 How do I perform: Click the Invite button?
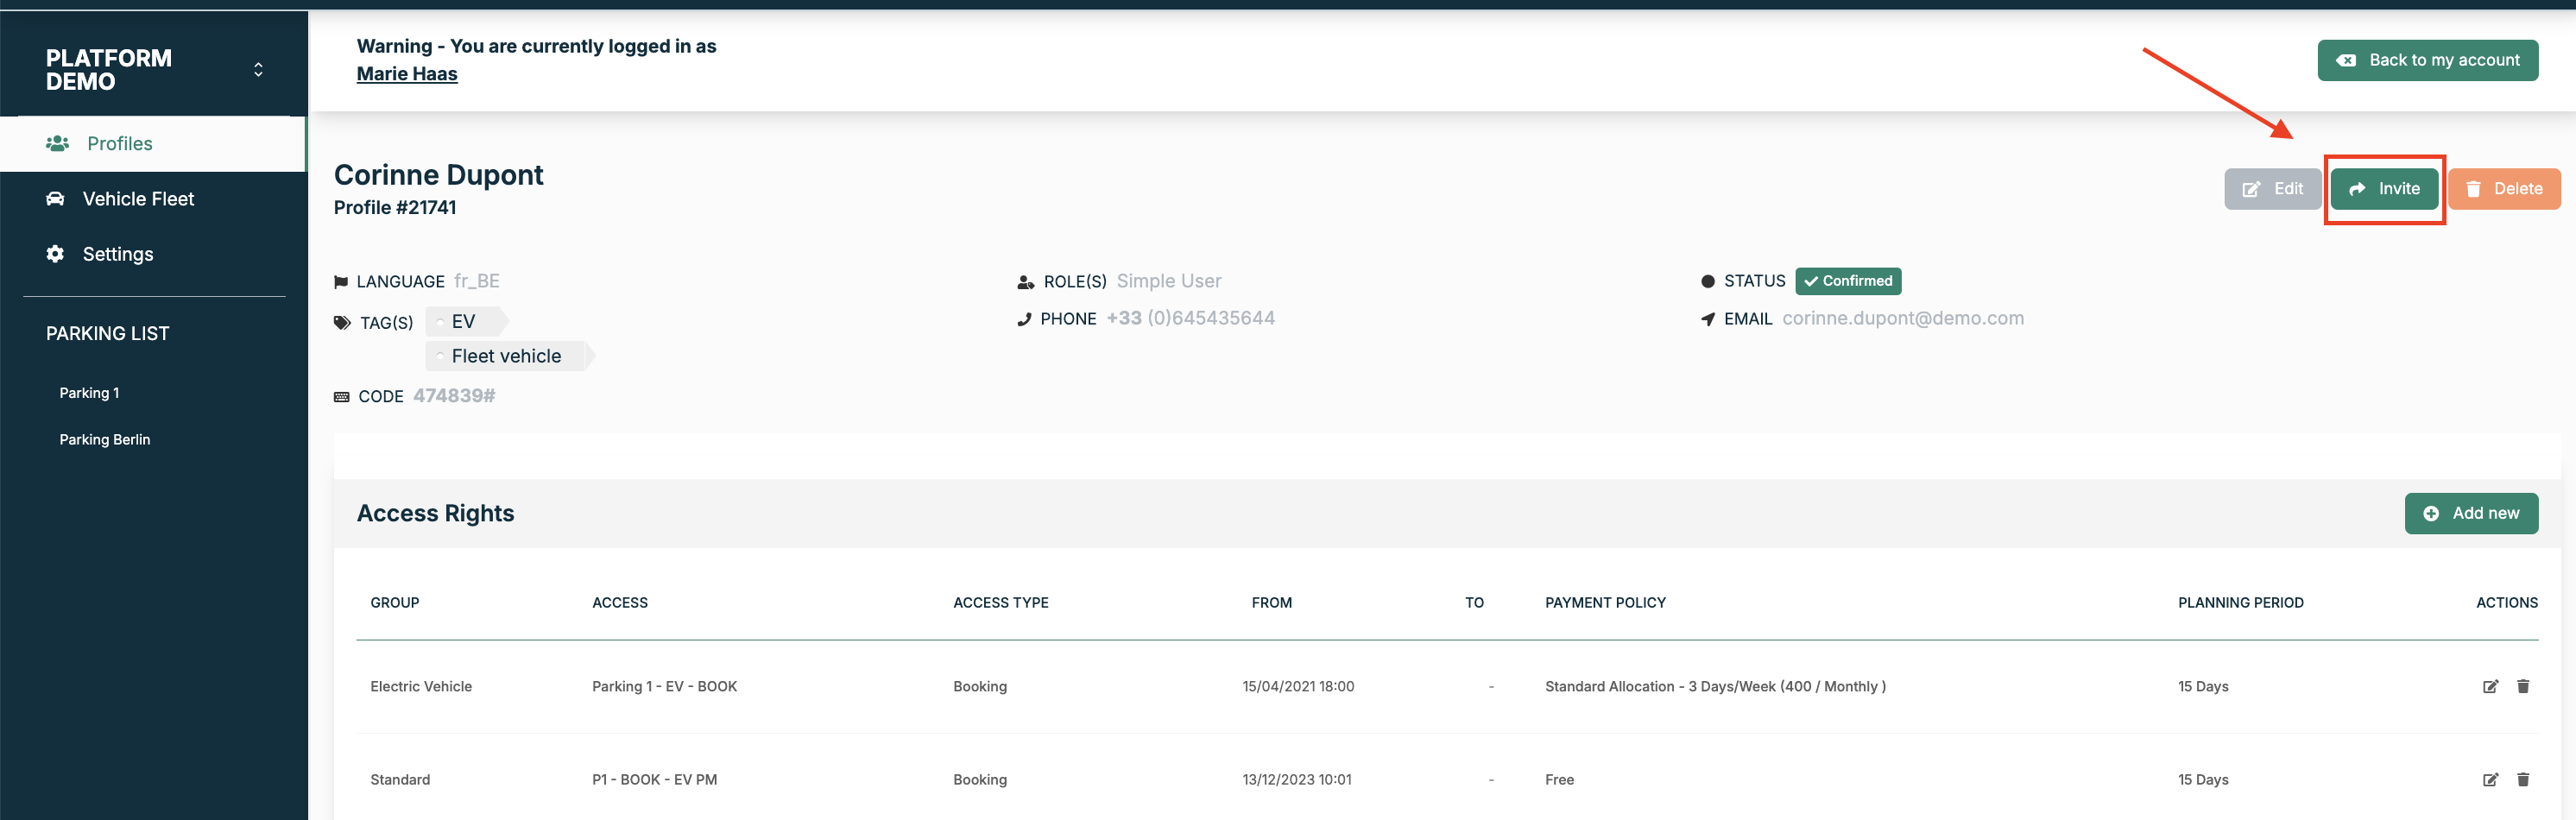point(2384,189)
